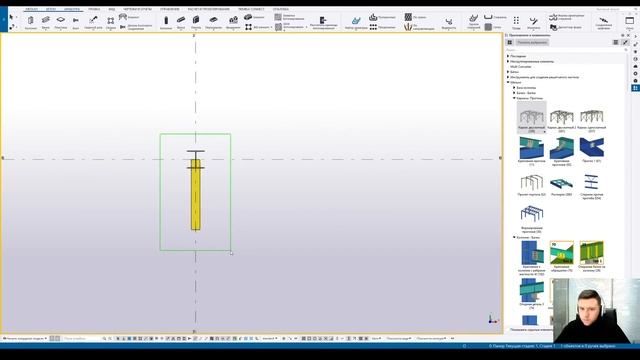Click the Window icon in the ribbon
The image size is (640, 360).
[630, 22]
